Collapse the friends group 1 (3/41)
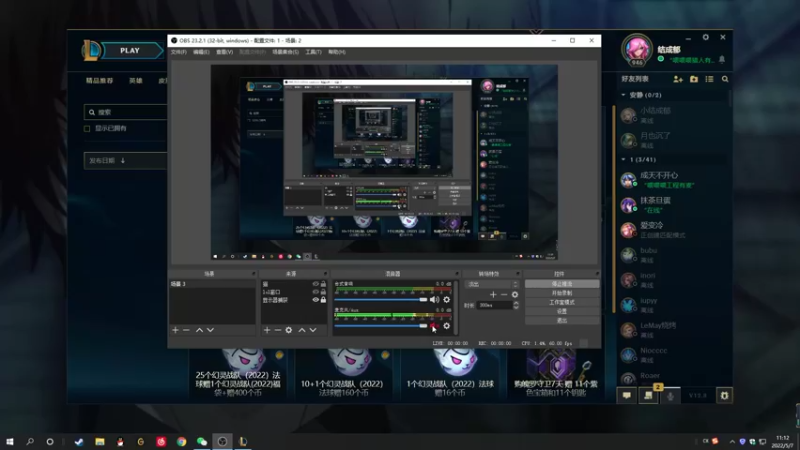Image resolution: width=800 pixels, height=450 pixels. (623, 160)
